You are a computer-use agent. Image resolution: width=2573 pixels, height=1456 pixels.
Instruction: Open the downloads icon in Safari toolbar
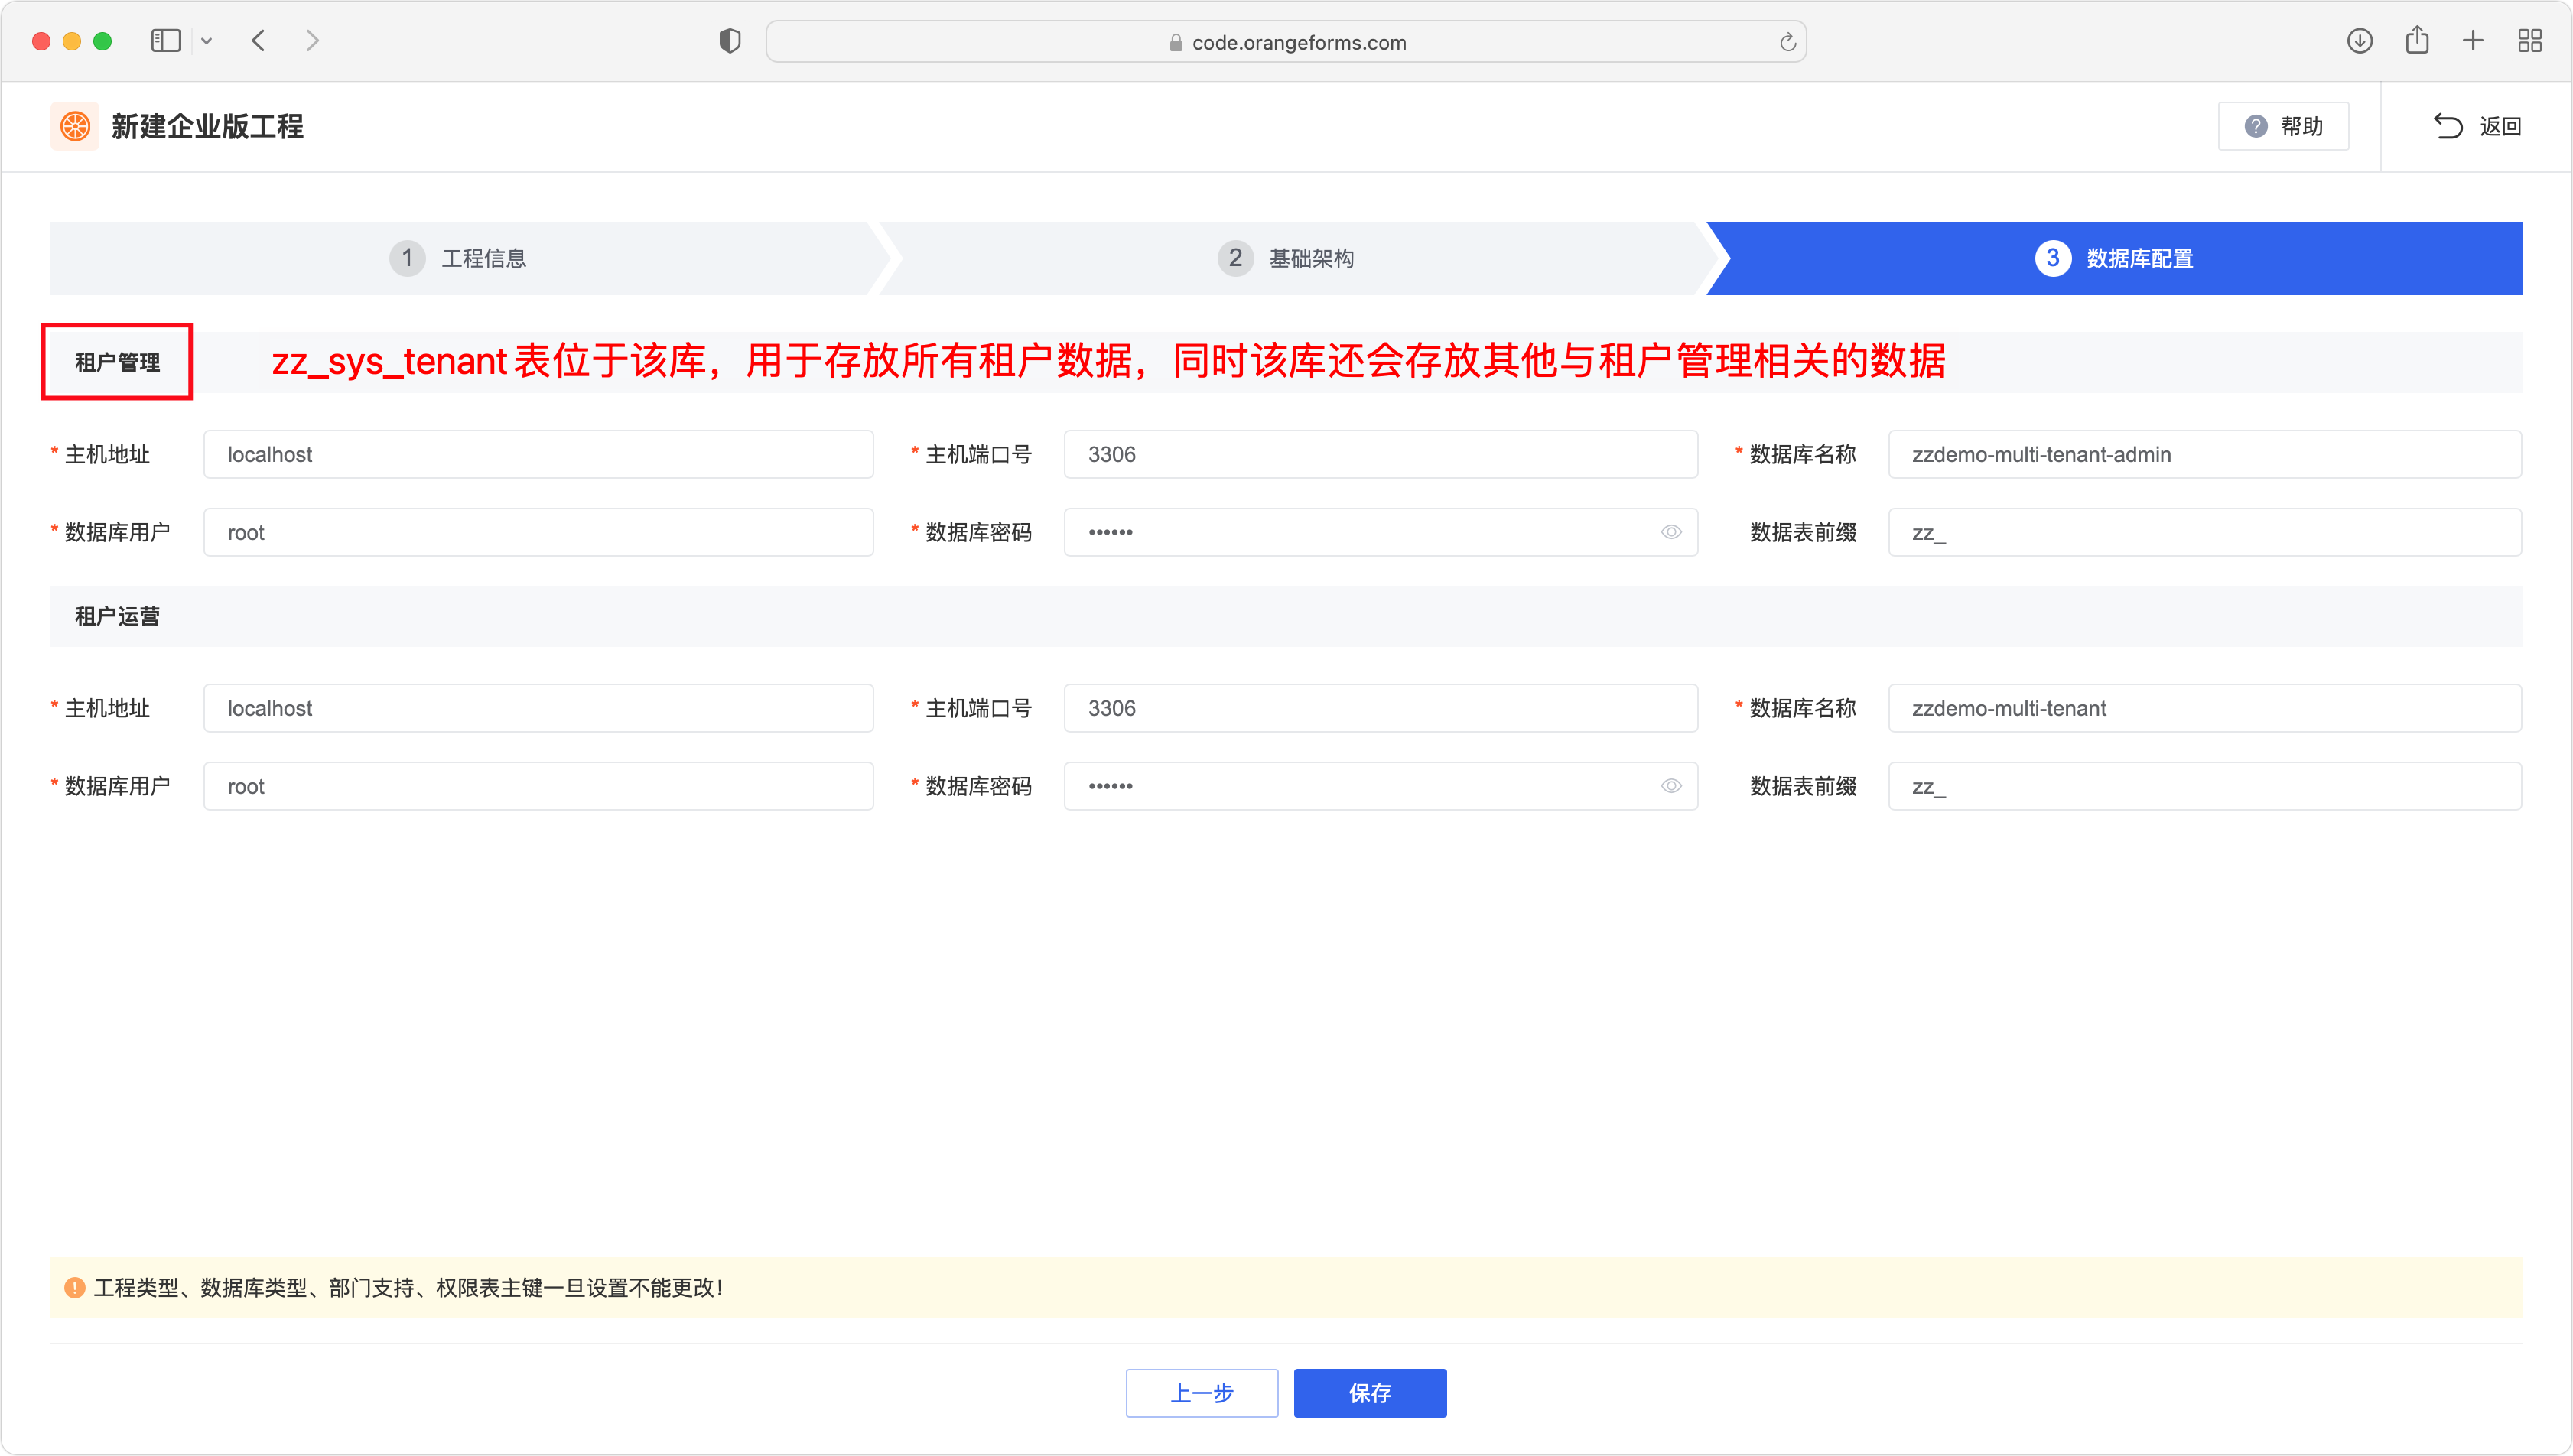2360,41
